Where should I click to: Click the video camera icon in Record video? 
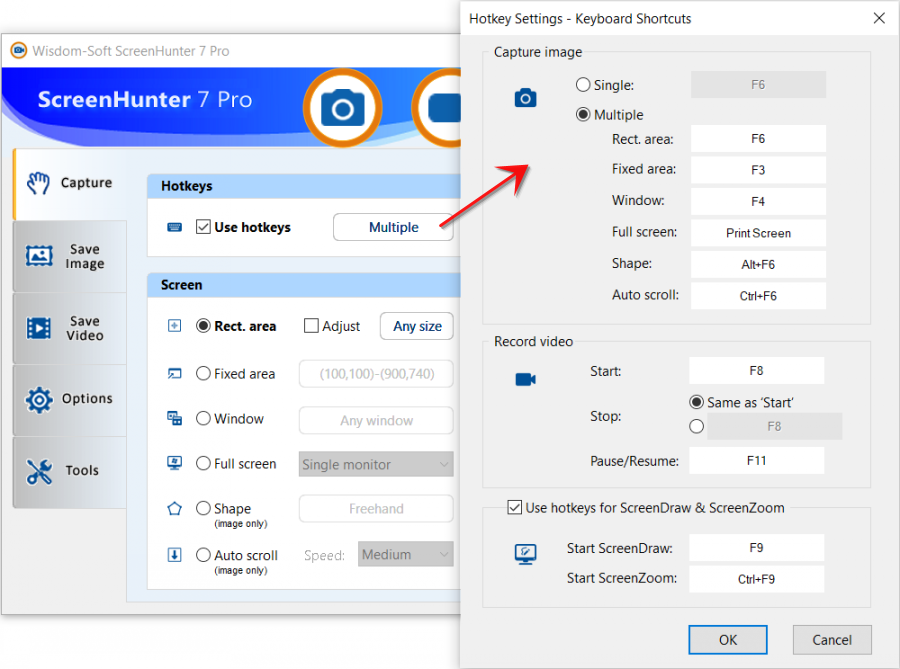coord(525,379)
